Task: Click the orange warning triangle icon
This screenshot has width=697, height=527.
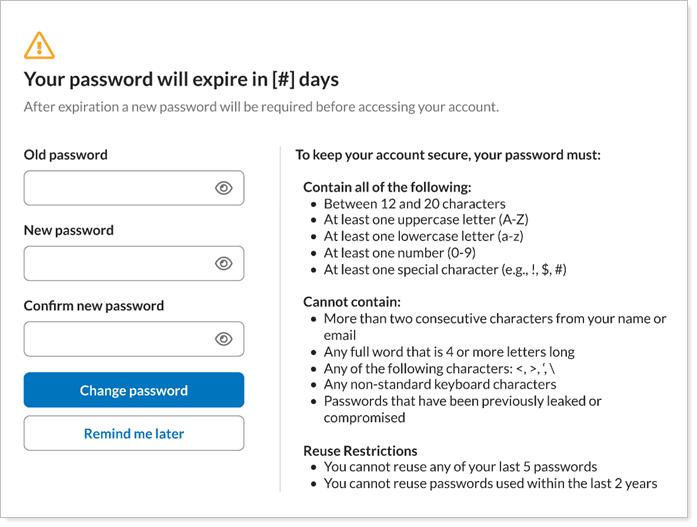Action: [x=39, y=45]
